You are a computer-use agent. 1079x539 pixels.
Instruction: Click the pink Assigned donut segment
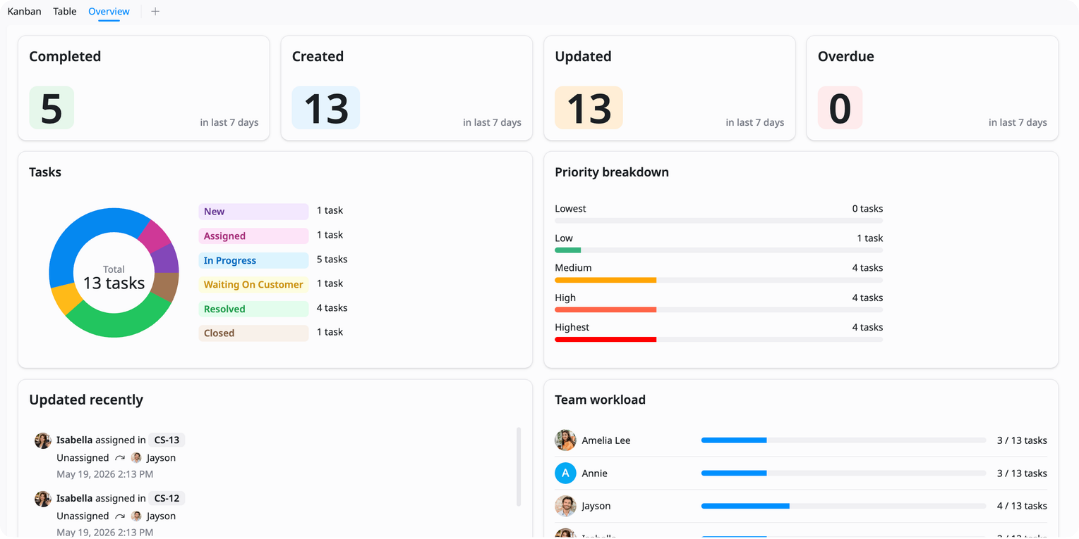point(155,235)
